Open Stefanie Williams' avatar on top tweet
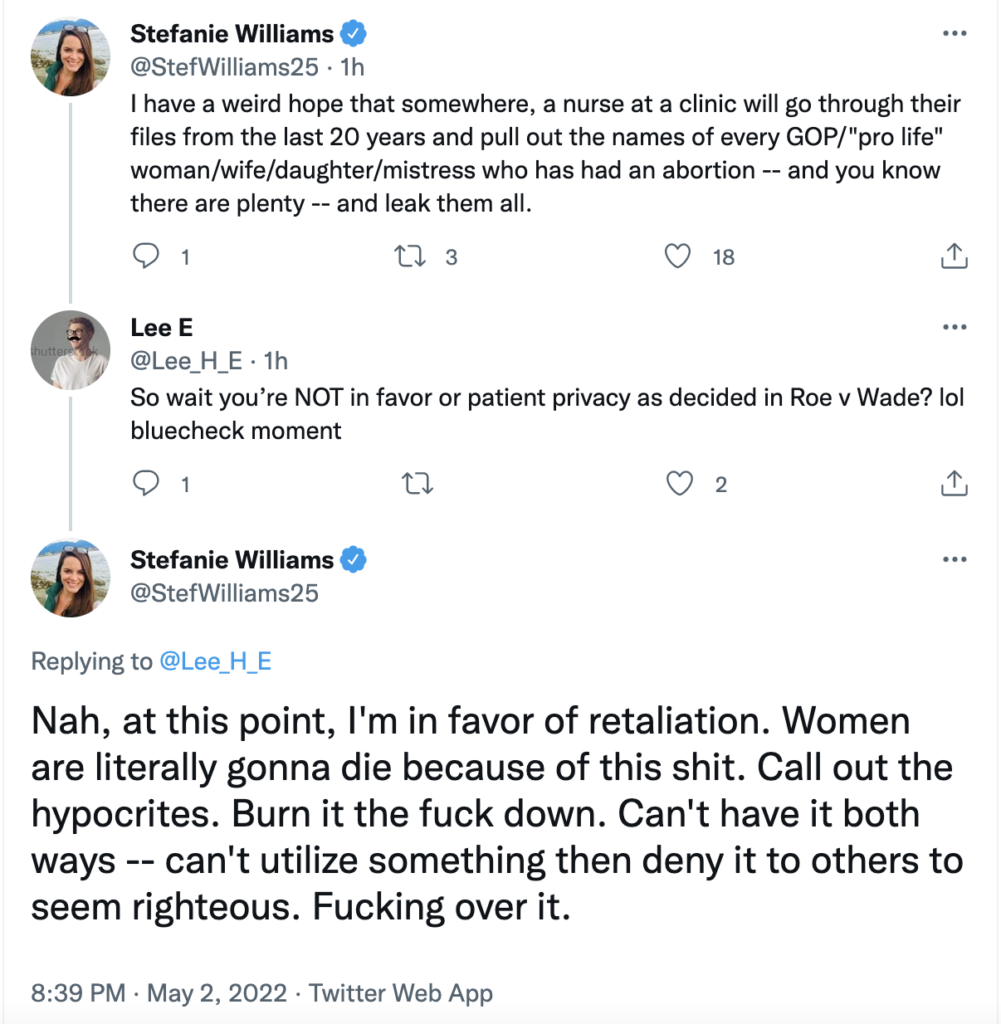 point(69,56)
